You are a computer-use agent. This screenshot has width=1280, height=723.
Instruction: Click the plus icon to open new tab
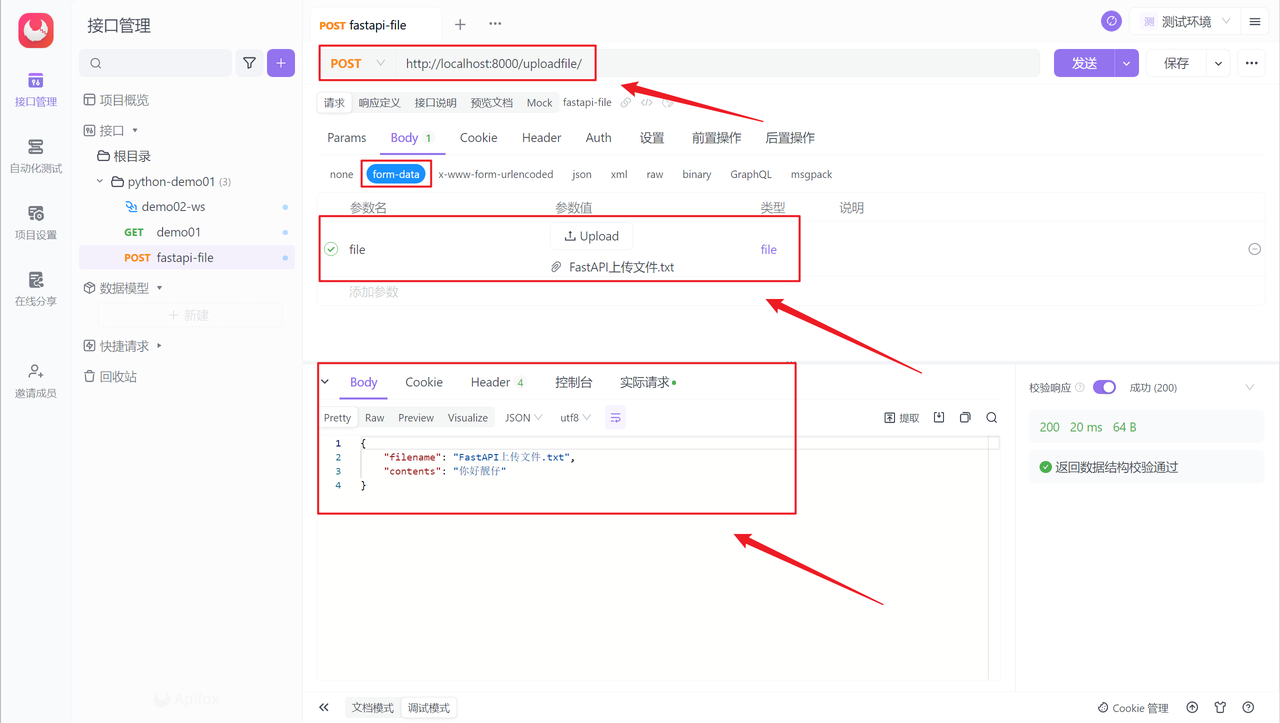[460, 24]
